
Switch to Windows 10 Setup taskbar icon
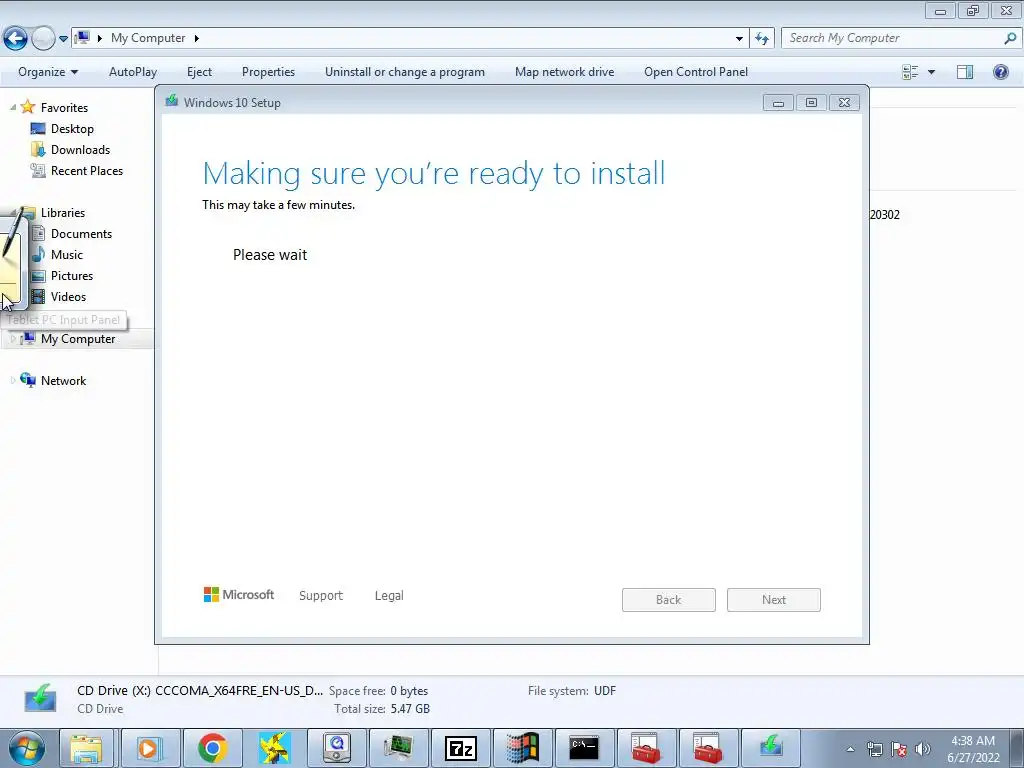[x=771, y=748]
